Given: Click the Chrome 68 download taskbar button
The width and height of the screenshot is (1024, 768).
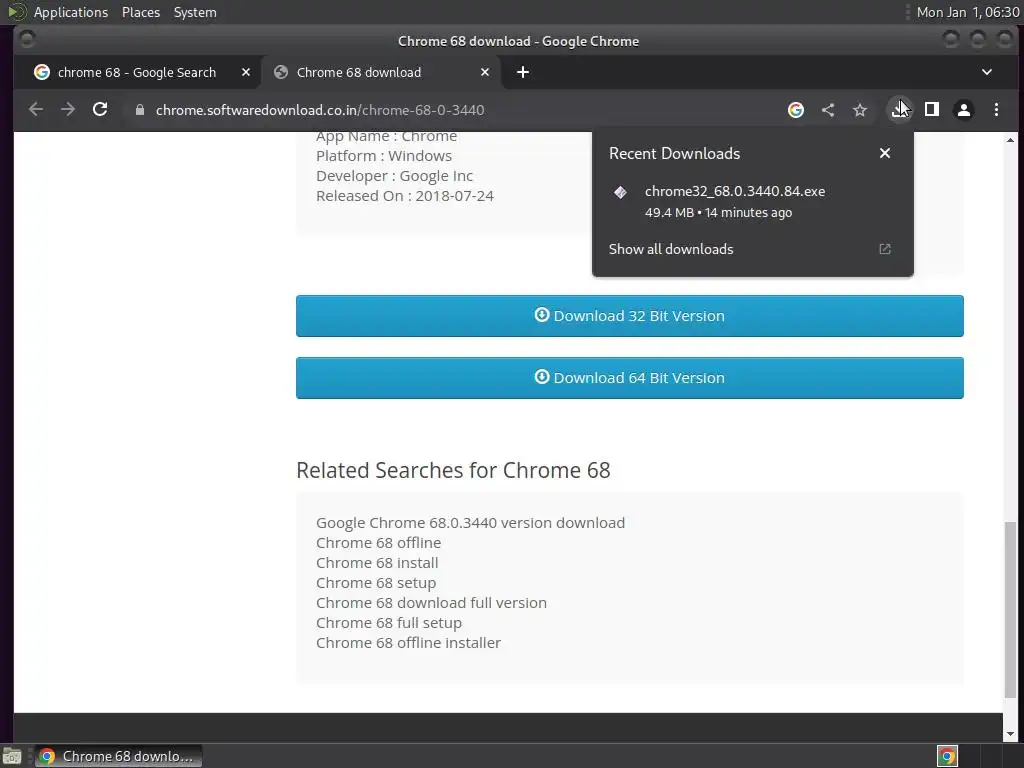Looking at the screenshot, I should [x=119, y=756].
